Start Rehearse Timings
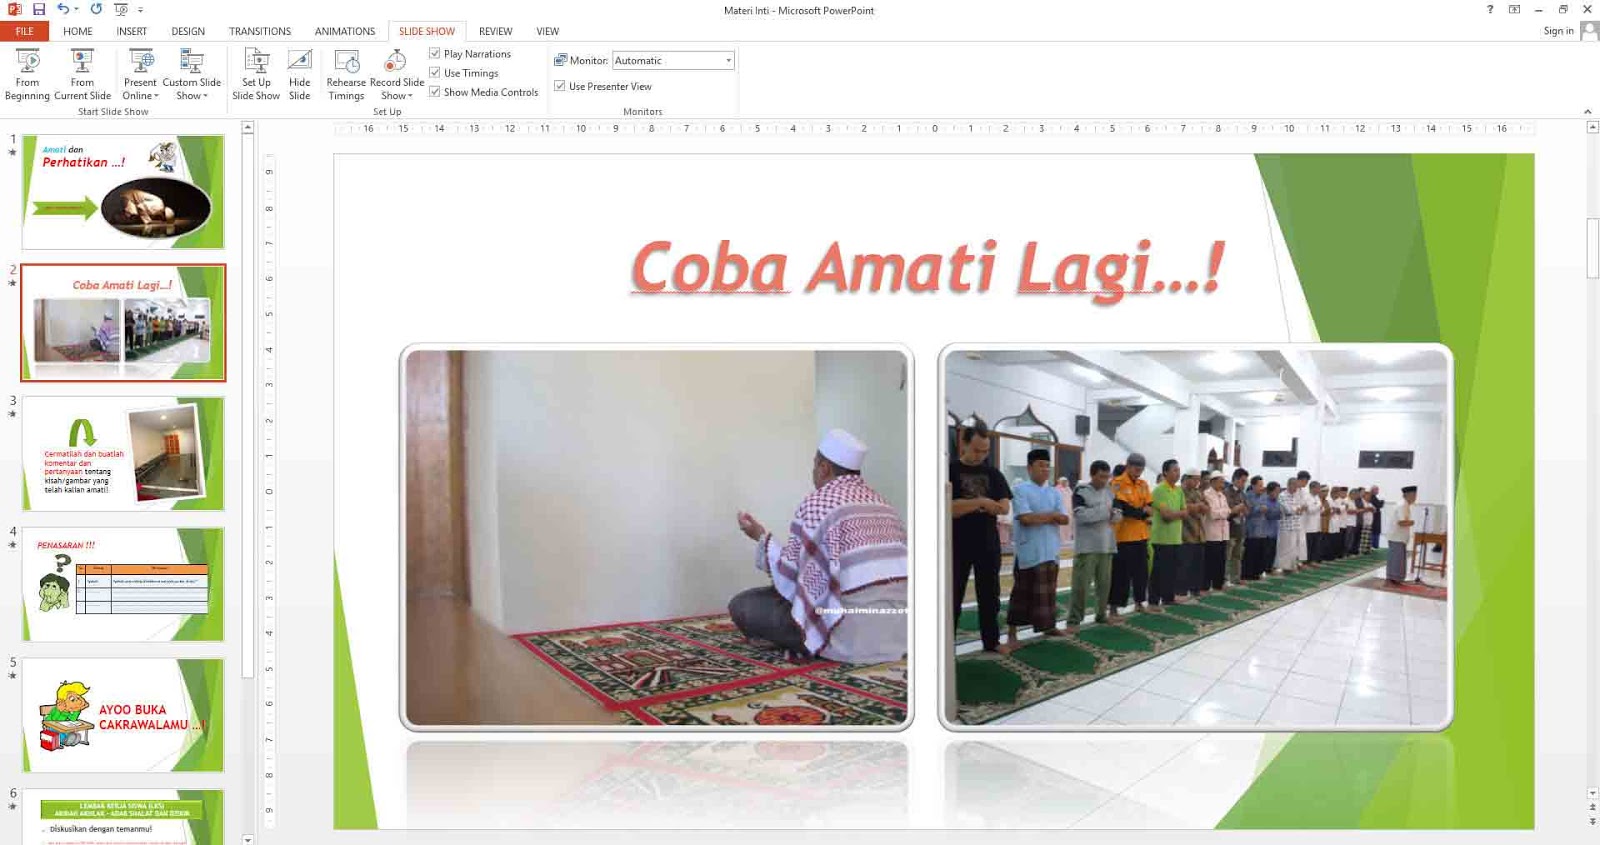Image resolution: width=1600 pixels, height=845 pixels. point(346,75)
